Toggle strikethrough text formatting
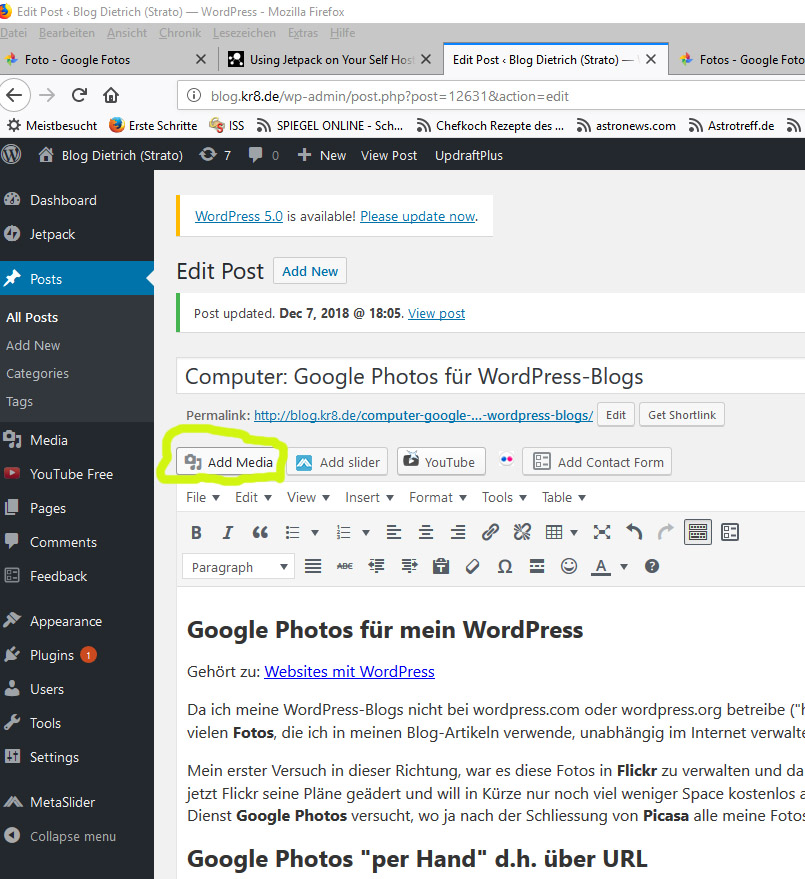 (x=345, y=566)
